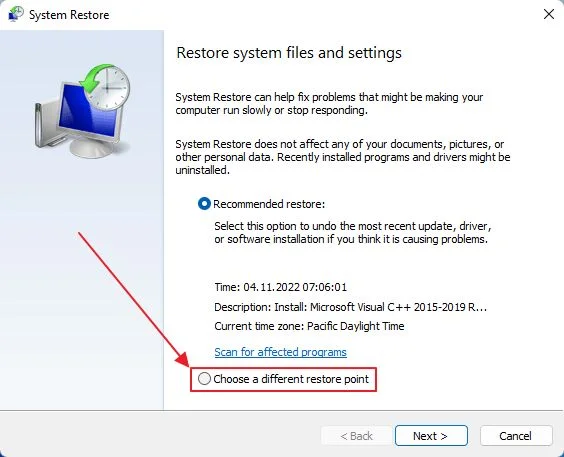Click the Cancel button
564x457 pixels.
pyautogui.click(x=516, y=436)
